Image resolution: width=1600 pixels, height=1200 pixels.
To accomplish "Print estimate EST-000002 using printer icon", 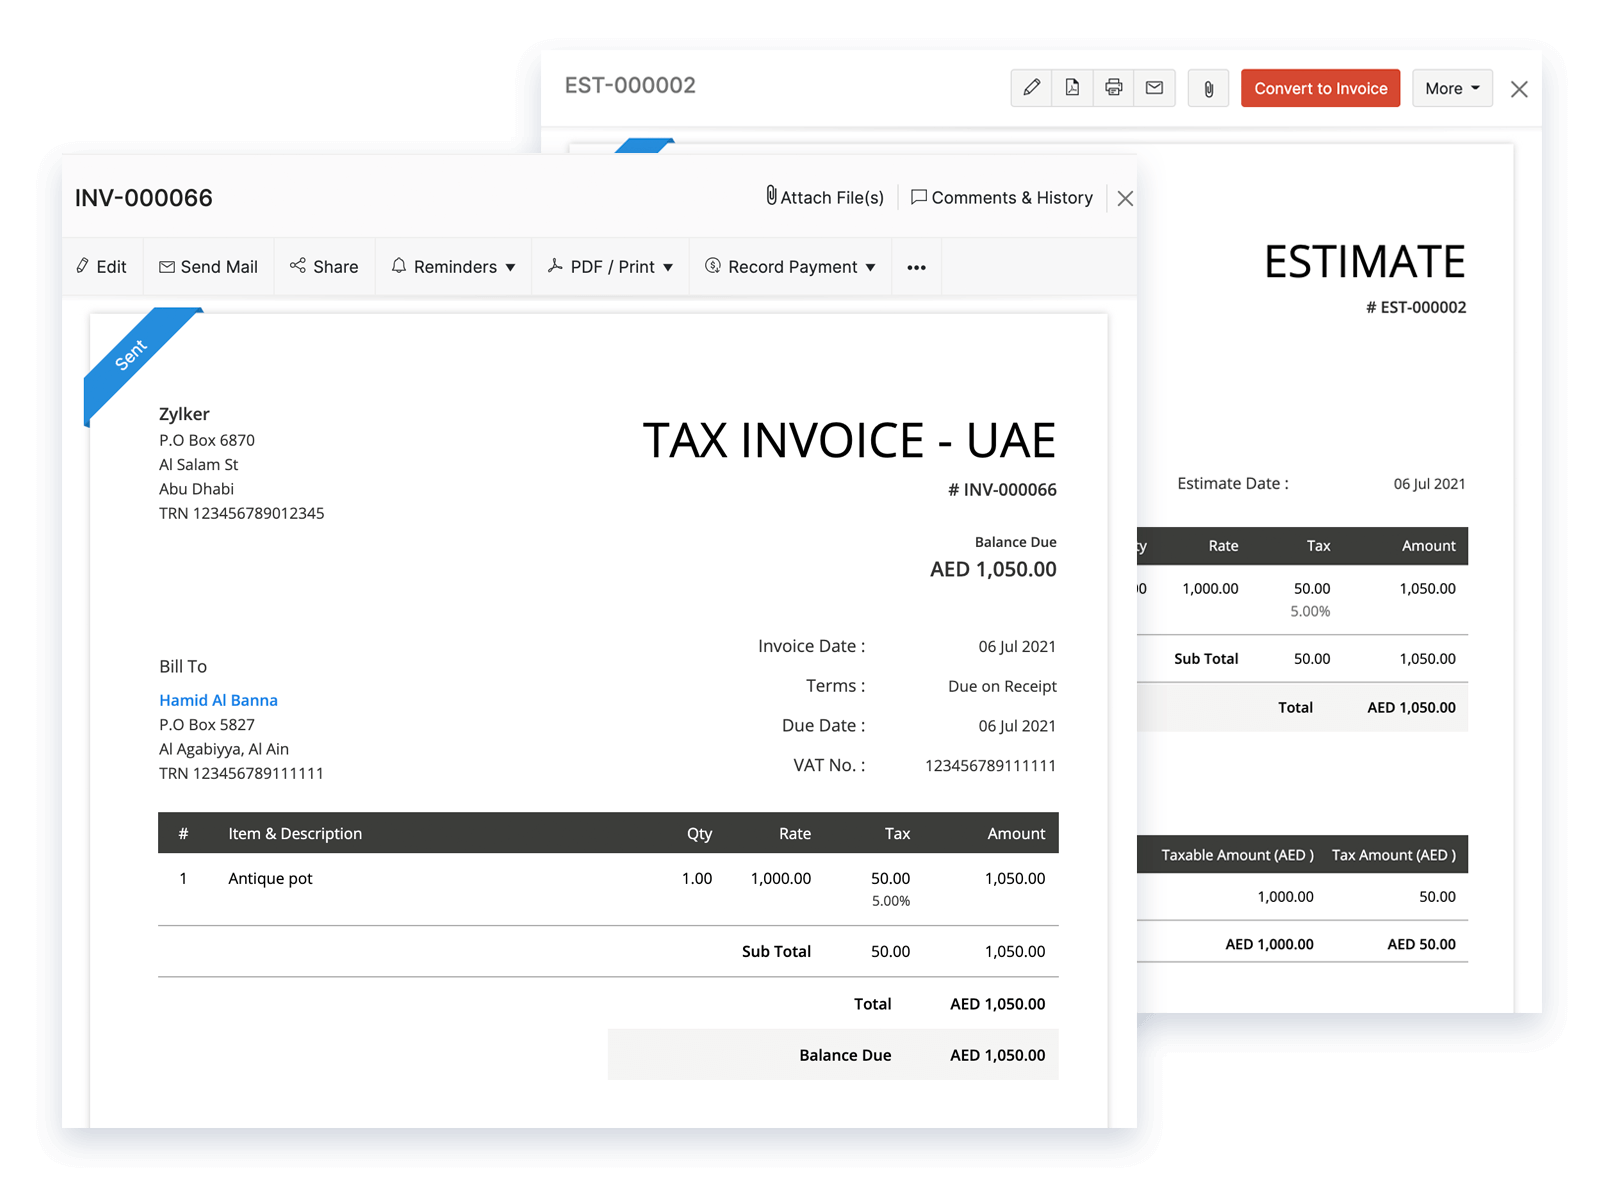I will [x=1113, y=88].
